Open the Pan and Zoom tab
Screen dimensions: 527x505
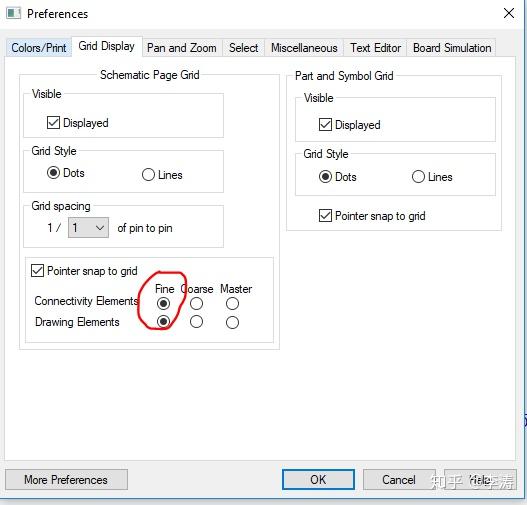coord(181,48)
